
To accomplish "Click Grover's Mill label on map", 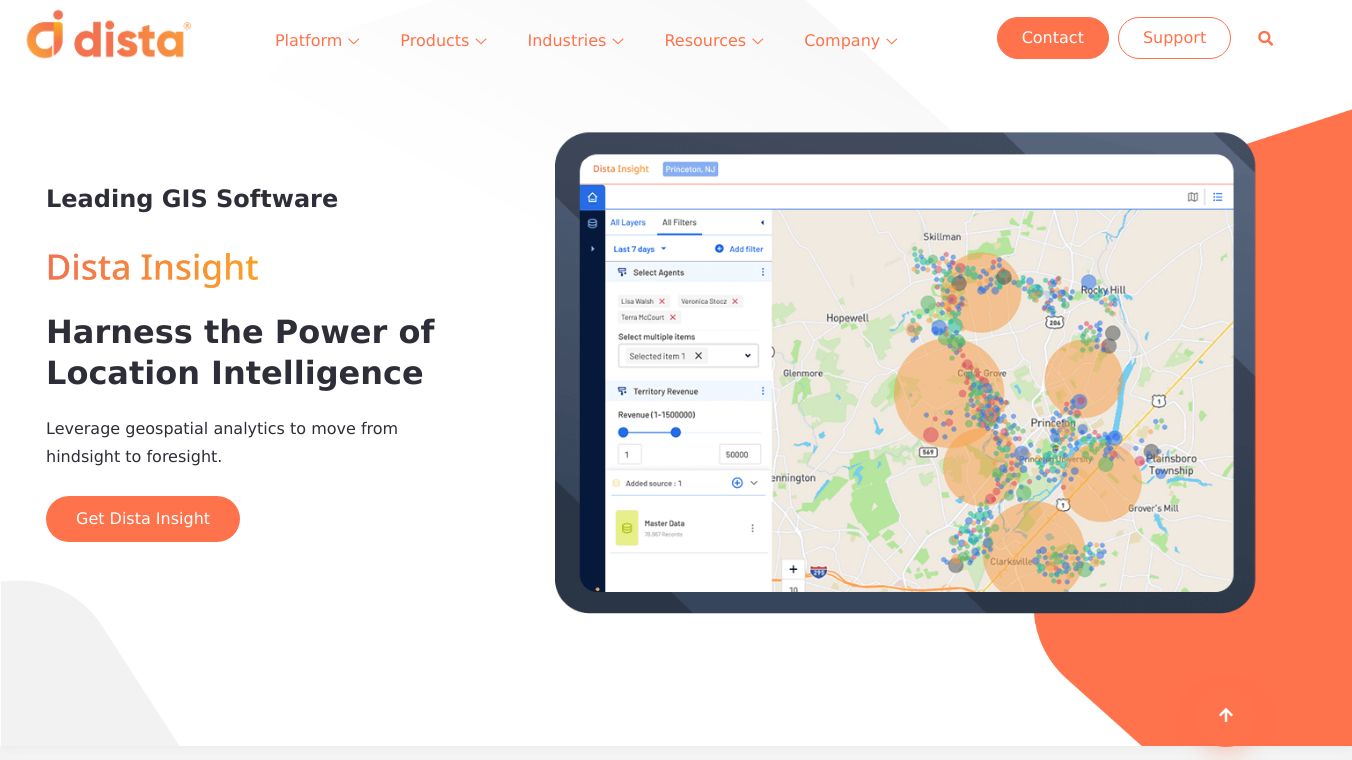I will (1153, 509).
